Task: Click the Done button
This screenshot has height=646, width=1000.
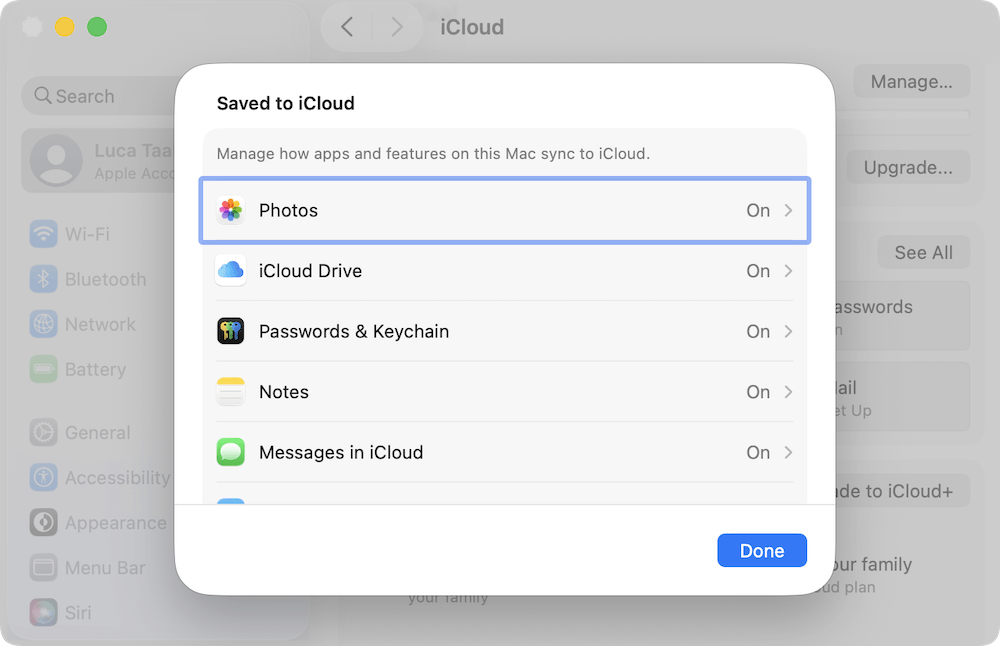Action: [762, 550]
